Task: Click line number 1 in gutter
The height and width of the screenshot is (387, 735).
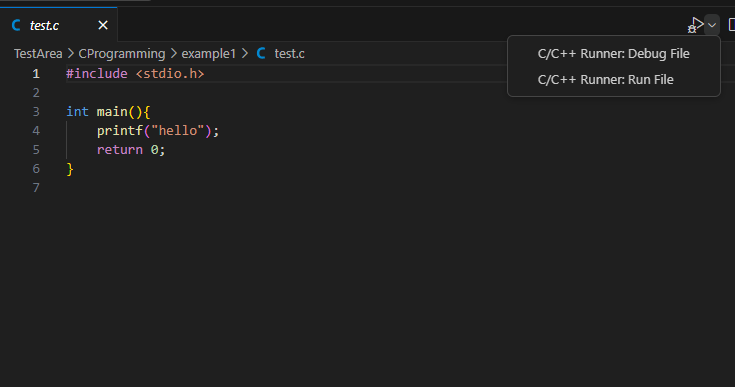Action: coord(36,74)
